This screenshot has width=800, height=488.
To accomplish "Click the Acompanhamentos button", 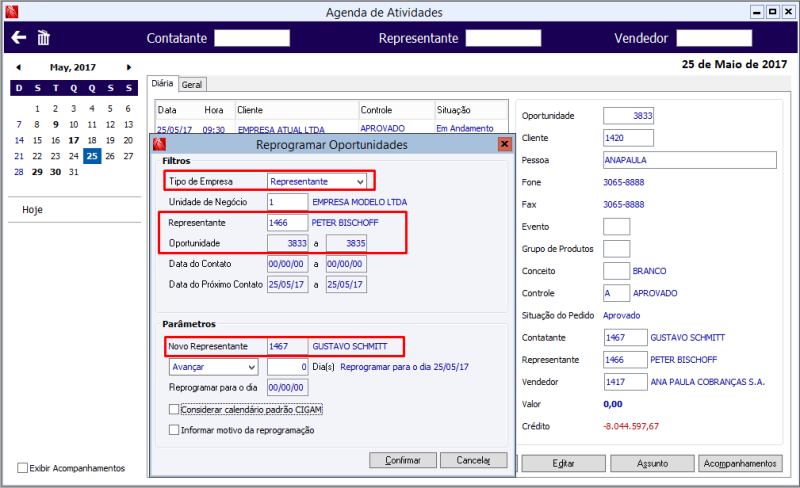I will click(x=740, y=463).
